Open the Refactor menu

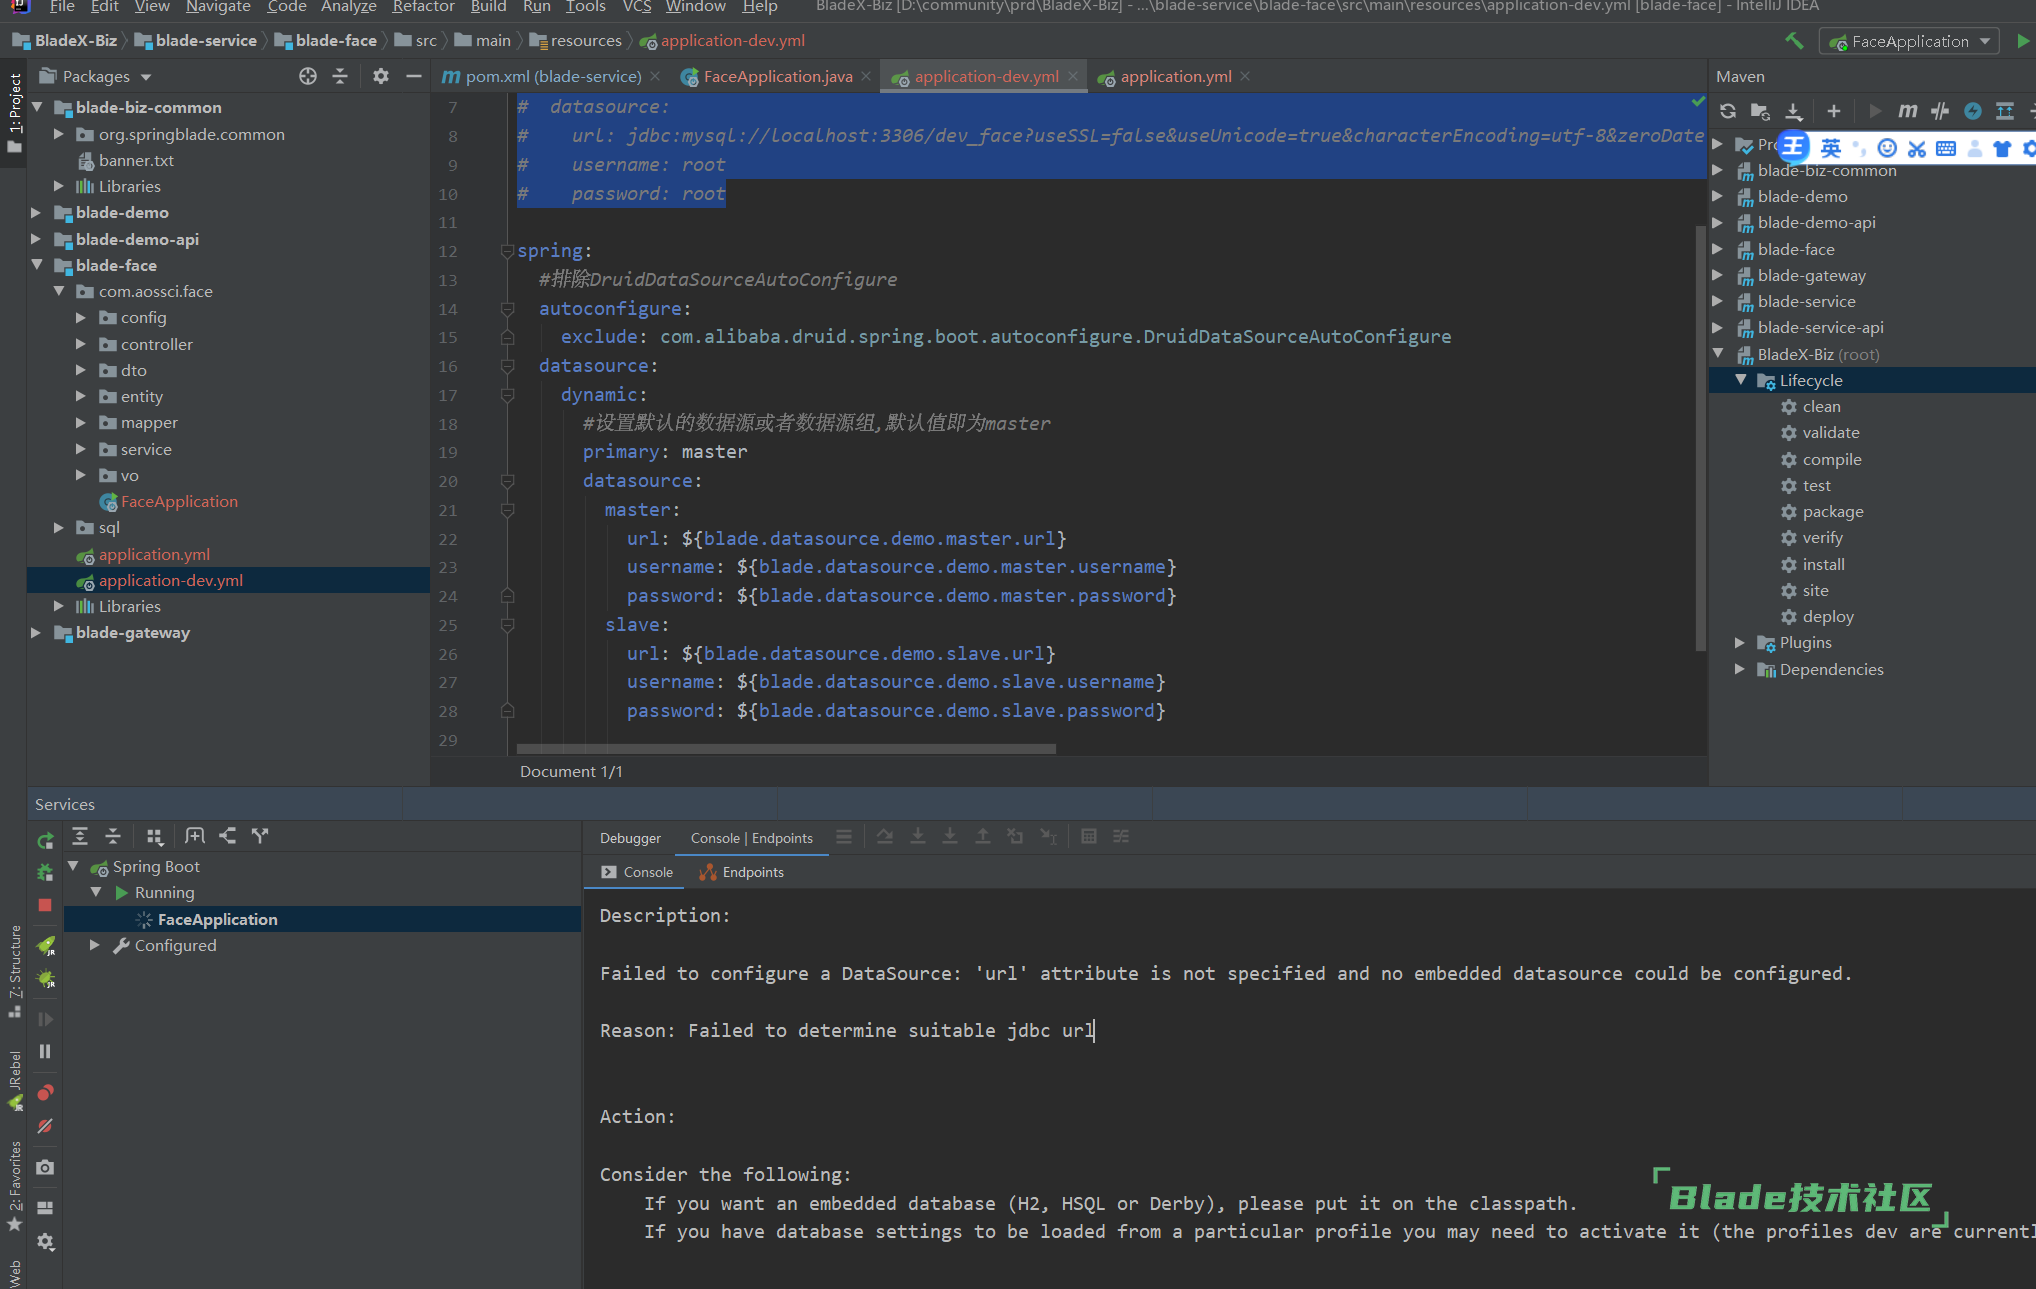pos(423,7)
